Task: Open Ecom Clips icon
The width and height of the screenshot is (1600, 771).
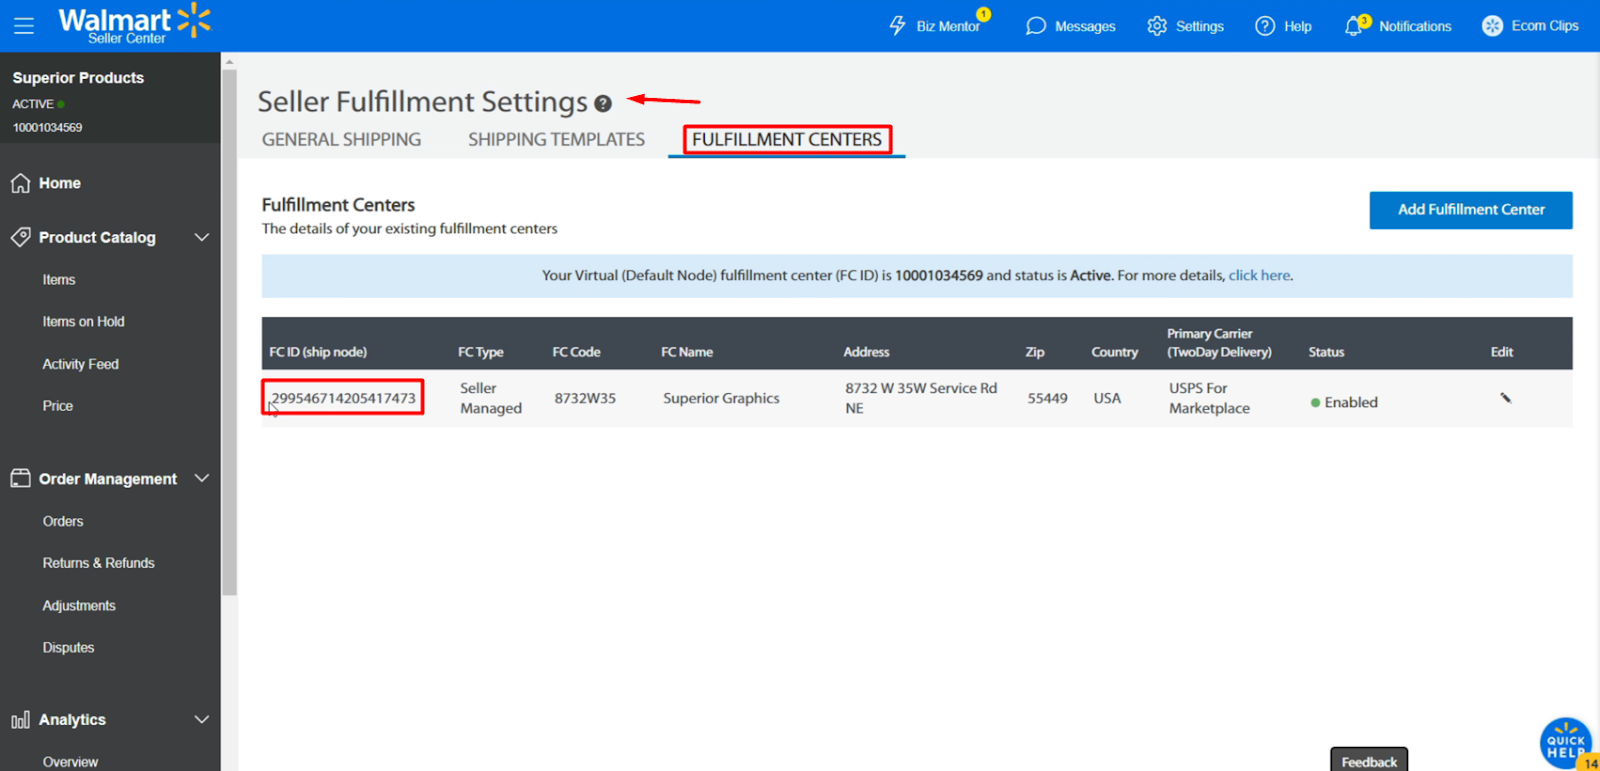Action: pyautogui.click(x=1492, y=26)
